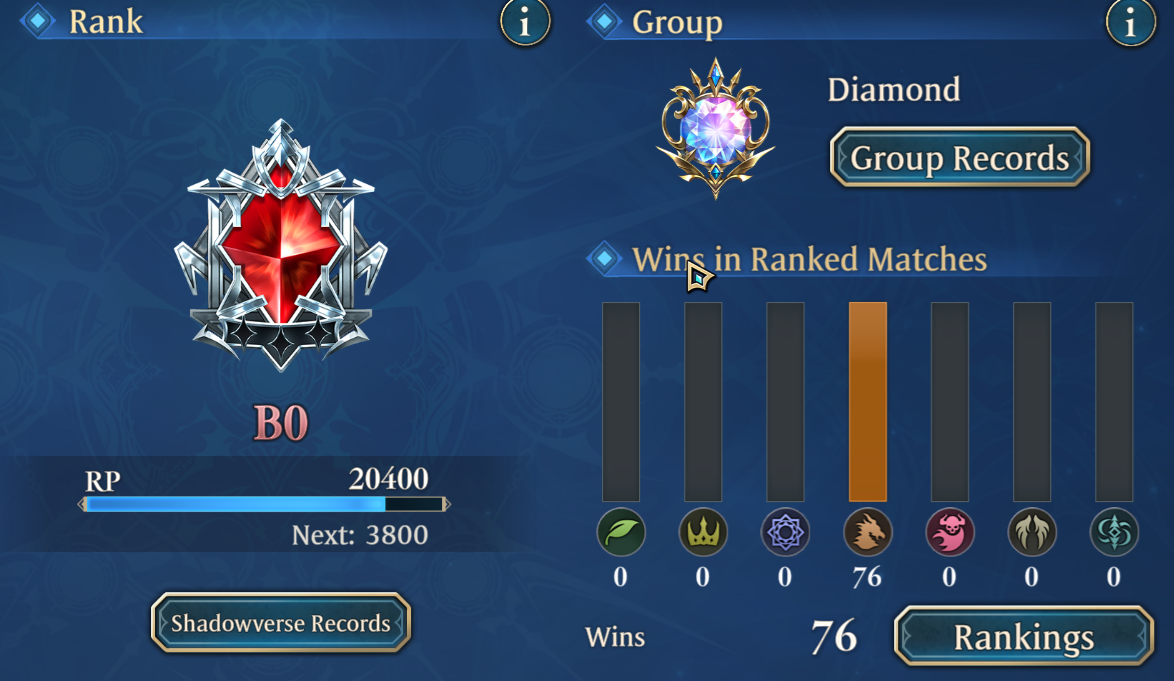Open Shadowverse Records
1174x681 pixels.
281,623
